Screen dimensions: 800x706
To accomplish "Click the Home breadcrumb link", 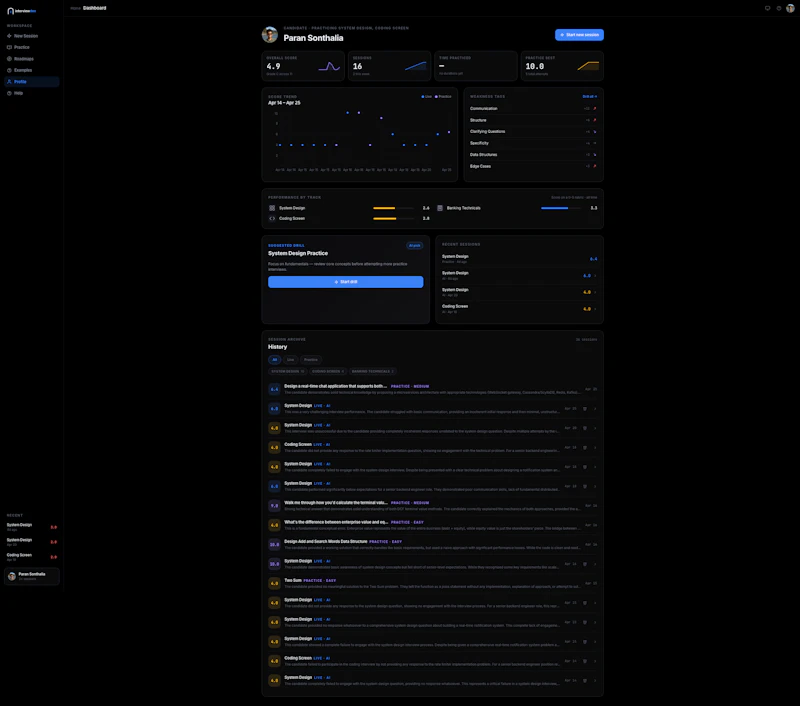I will coord(76,8).
